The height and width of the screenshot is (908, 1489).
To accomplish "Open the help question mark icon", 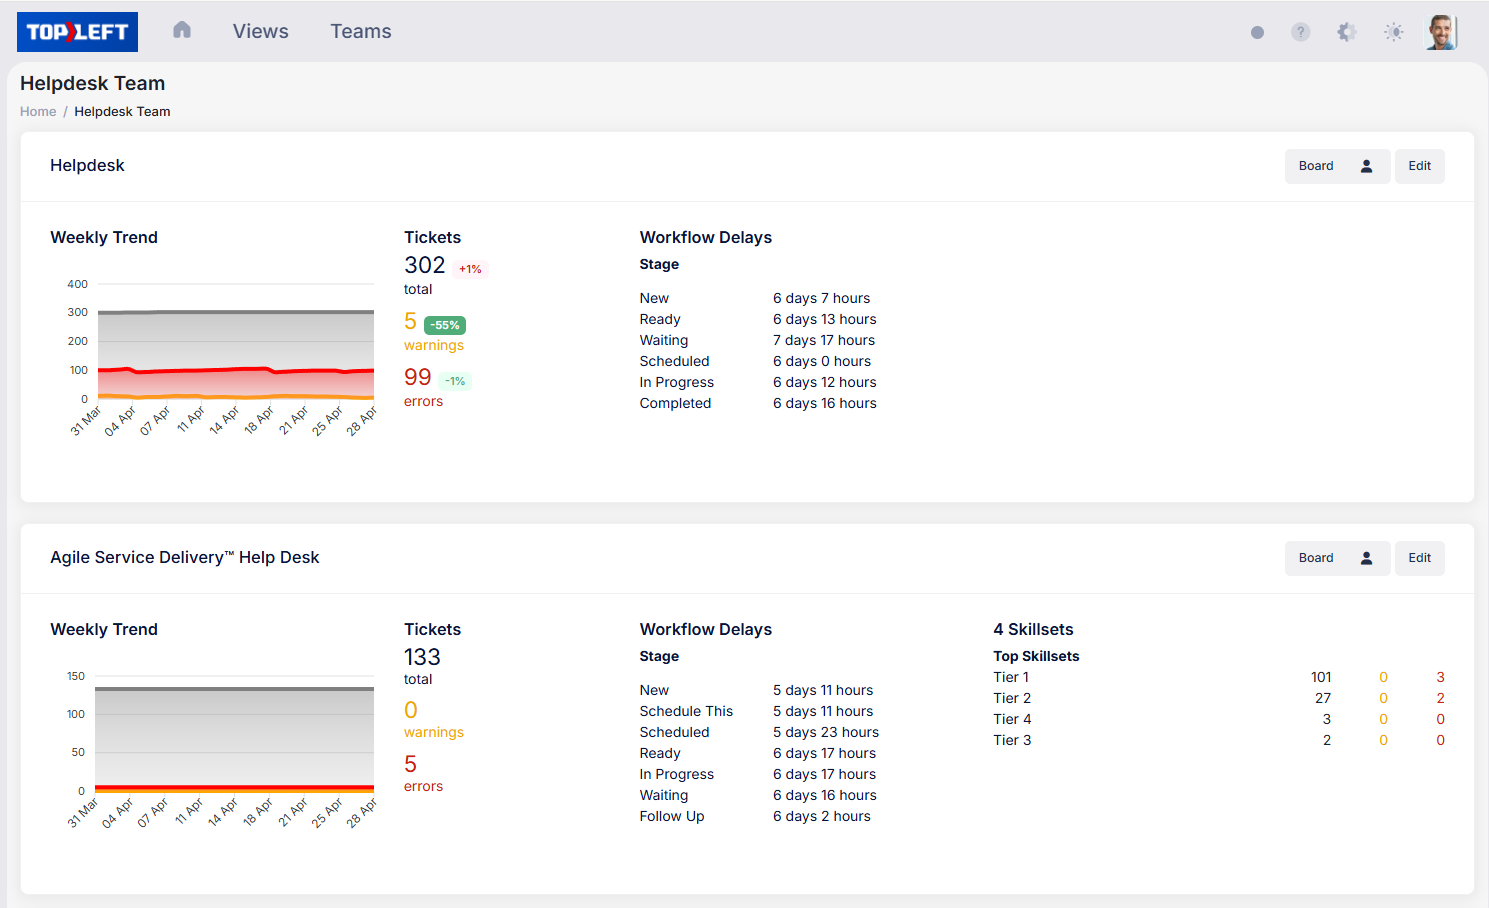I will (x=1300, y=32).
